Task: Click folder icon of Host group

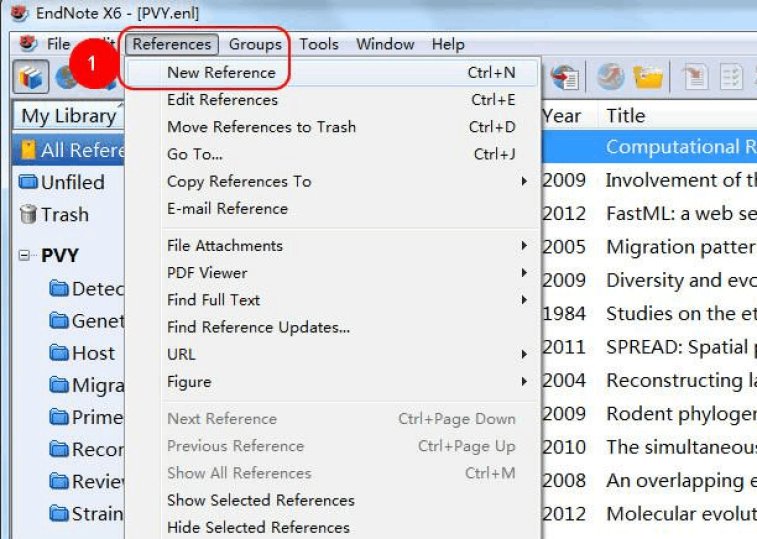Action: [59, 353]
